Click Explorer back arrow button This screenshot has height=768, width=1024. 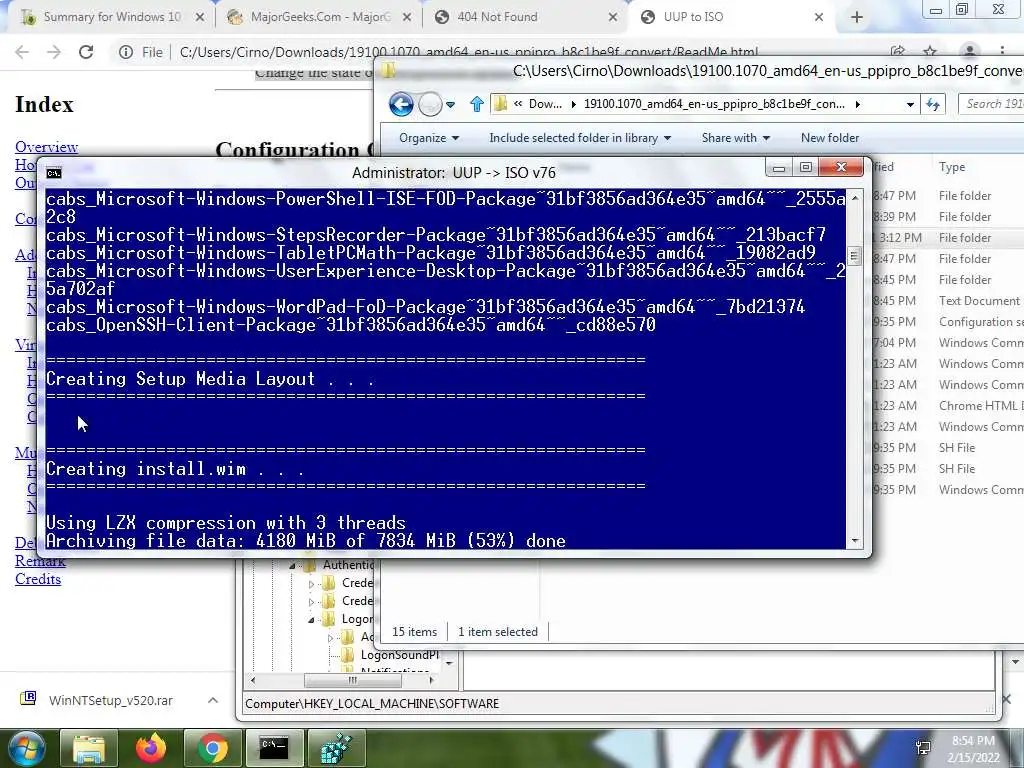click(401, 104)
